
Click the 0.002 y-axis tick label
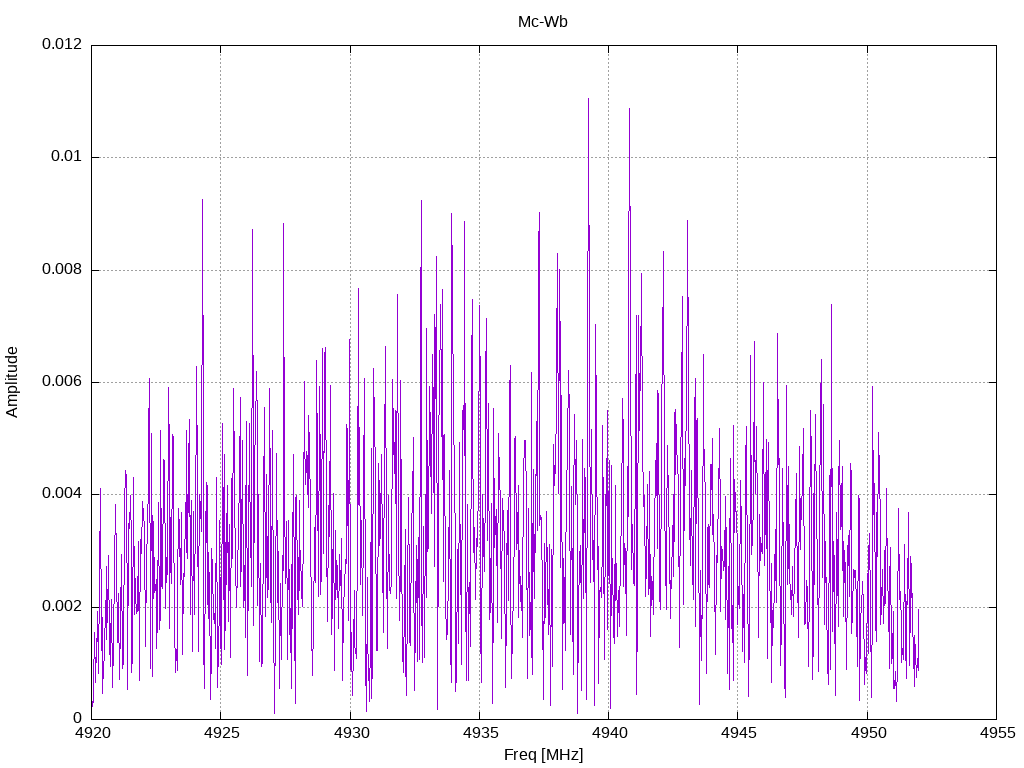(62, 606)
